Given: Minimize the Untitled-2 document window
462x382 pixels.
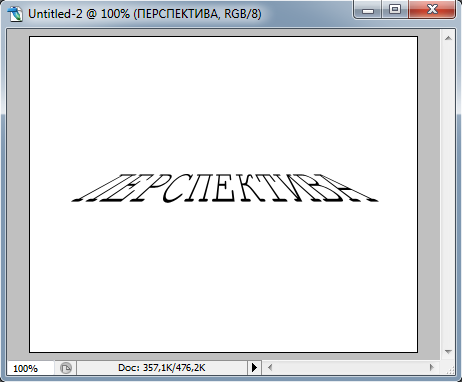Looking at the screenshot, I should point(367,10).
